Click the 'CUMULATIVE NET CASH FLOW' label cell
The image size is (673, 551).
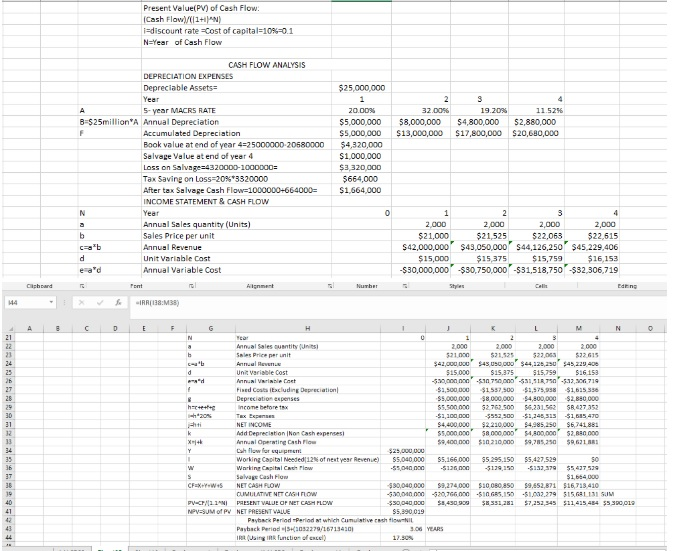pos(277,494)
